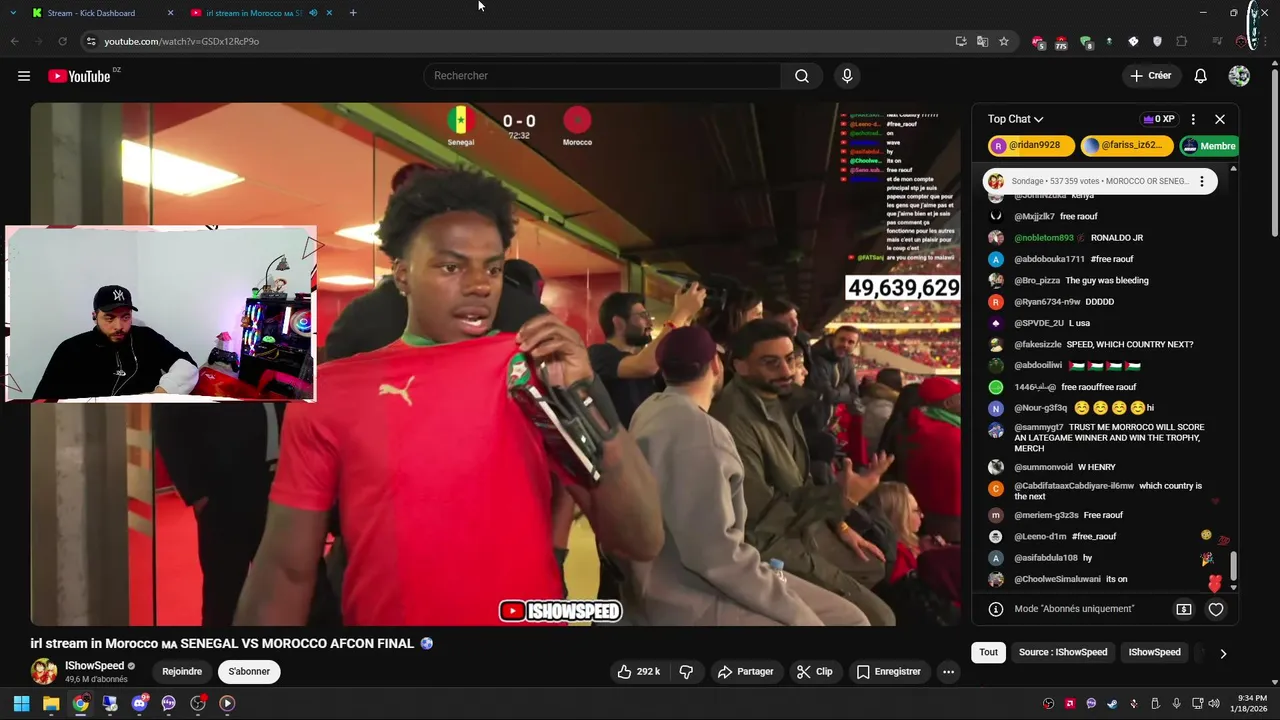The height and width of the screenshot is (720, 1280).
Task: Click the Membre chip in chat
Action: 1209,146
